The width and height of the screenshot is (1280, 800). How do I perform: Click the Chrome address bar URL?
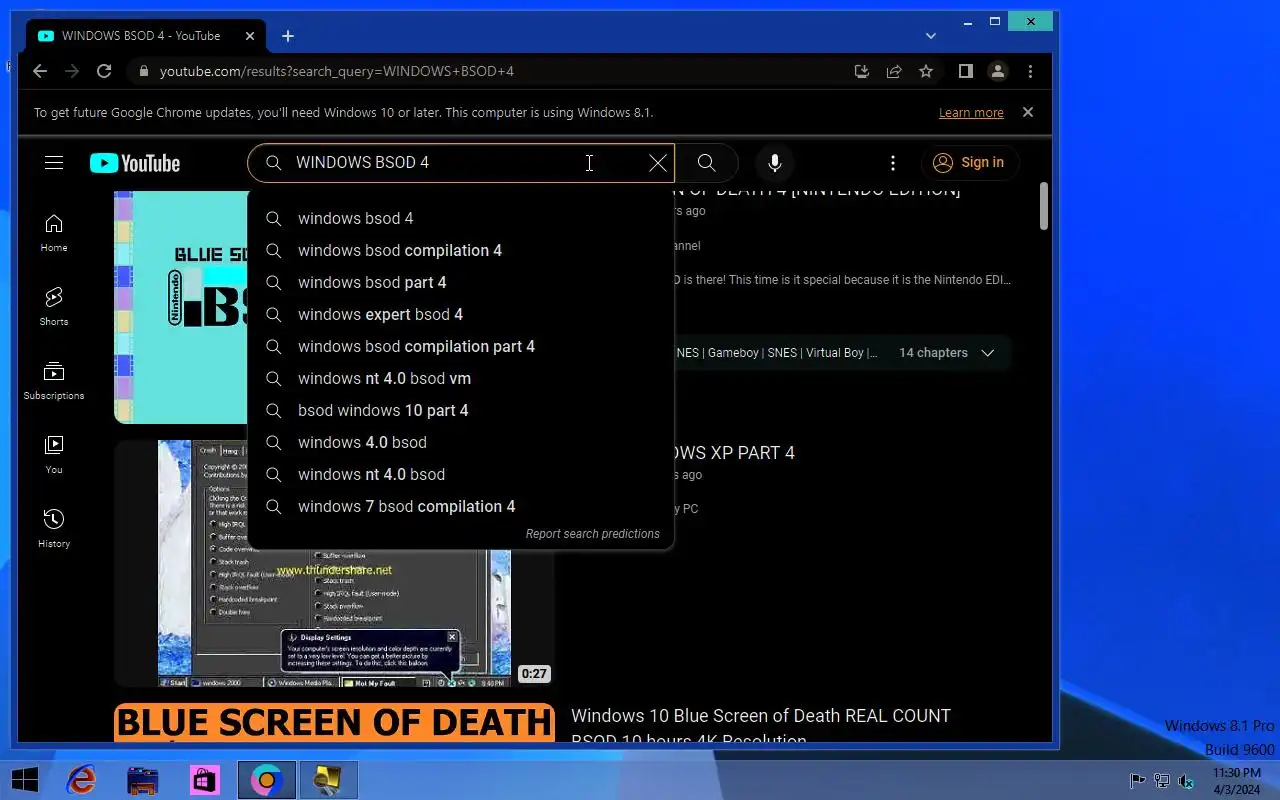point(337,71)
